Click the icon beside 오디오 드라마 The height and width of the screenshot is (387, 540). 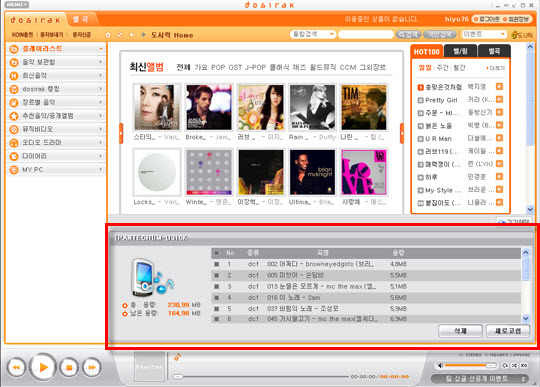tap(14, 143)
